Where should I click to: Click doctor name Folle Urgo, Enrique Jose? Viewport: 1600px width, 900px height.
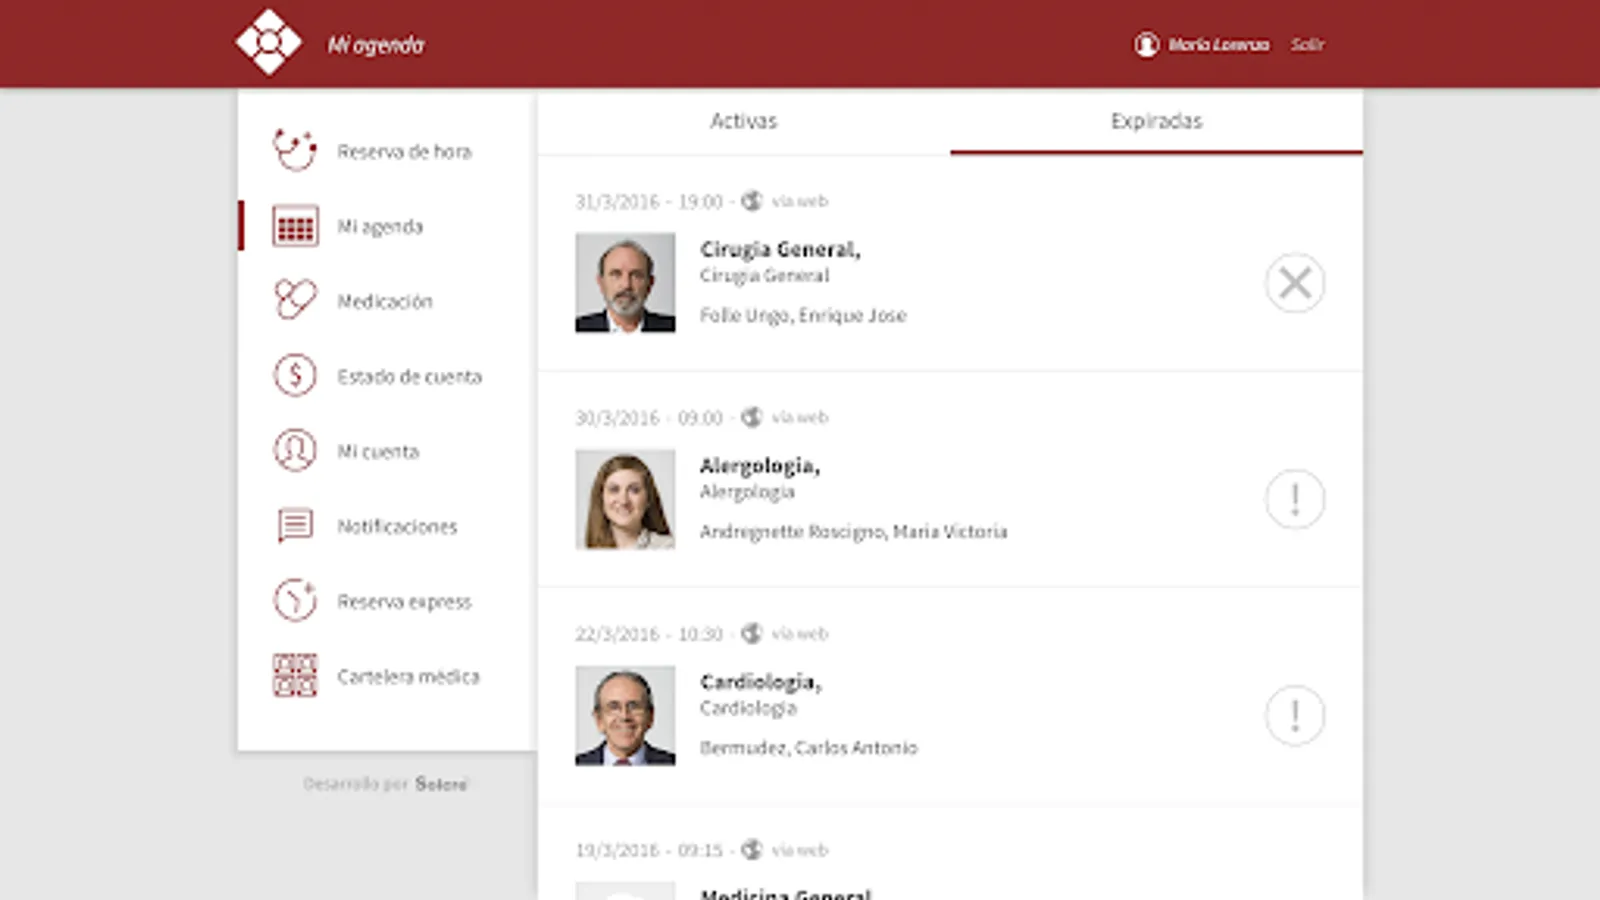(803, 315)
